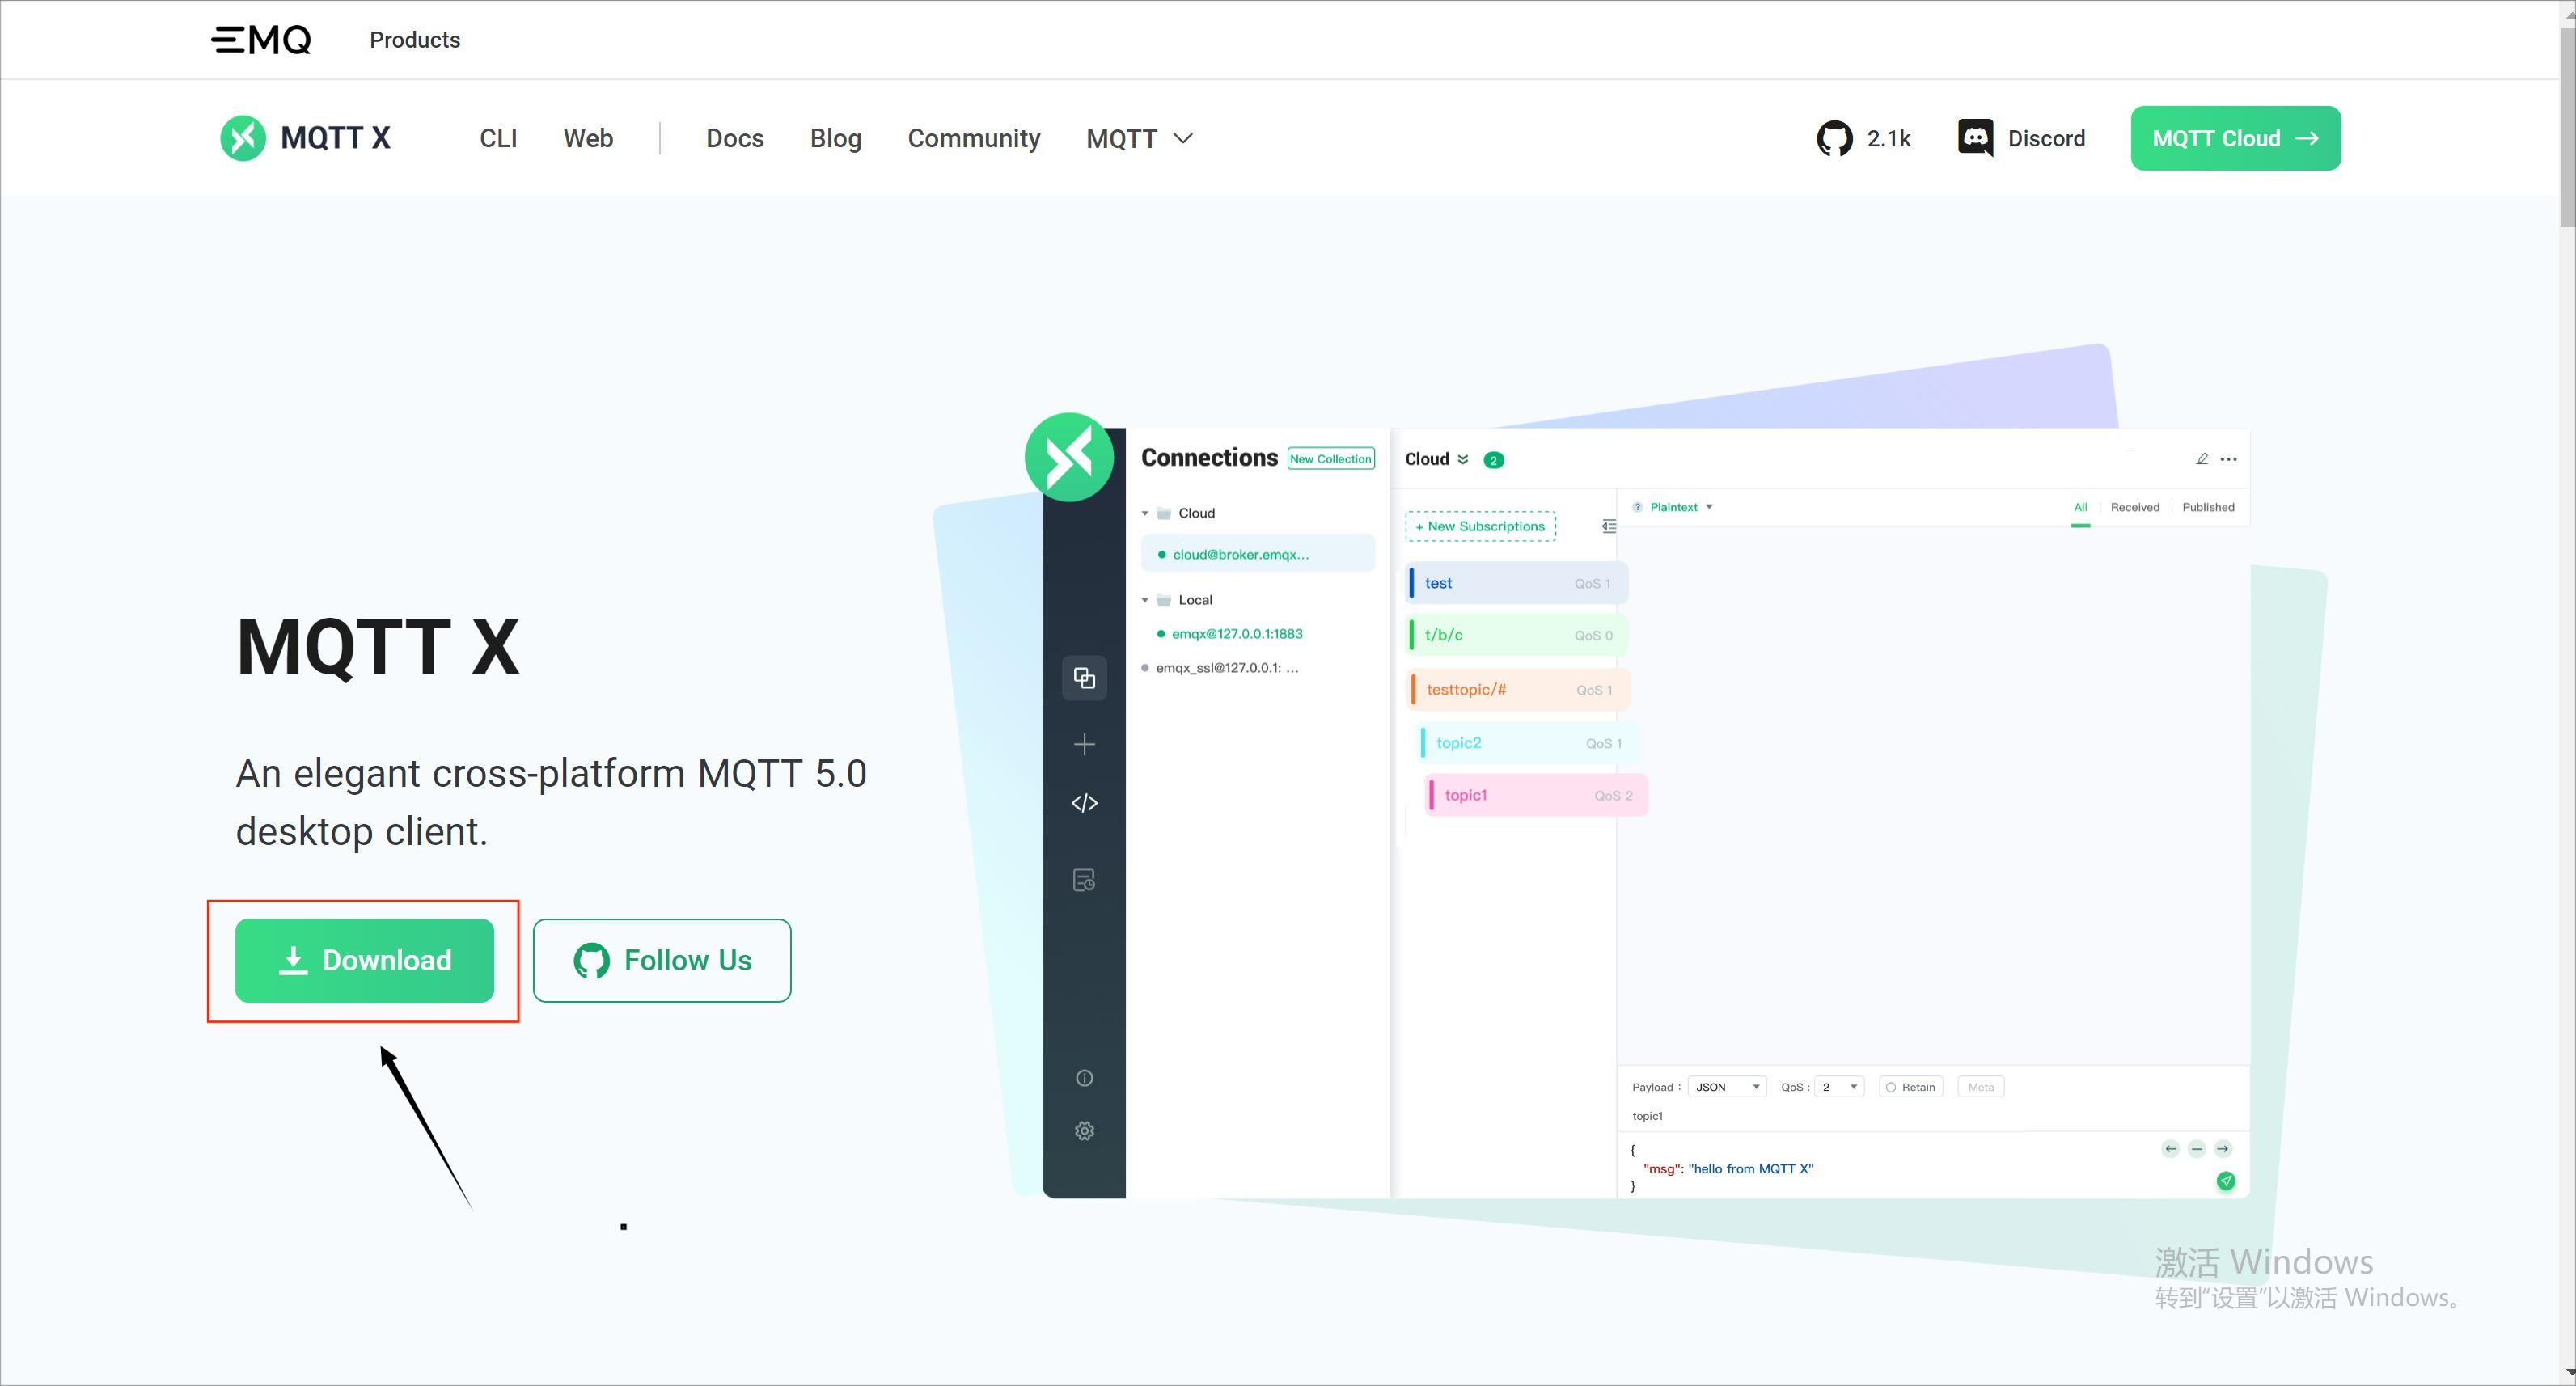
Task: Open the Web page link
Action: (588, 138)
